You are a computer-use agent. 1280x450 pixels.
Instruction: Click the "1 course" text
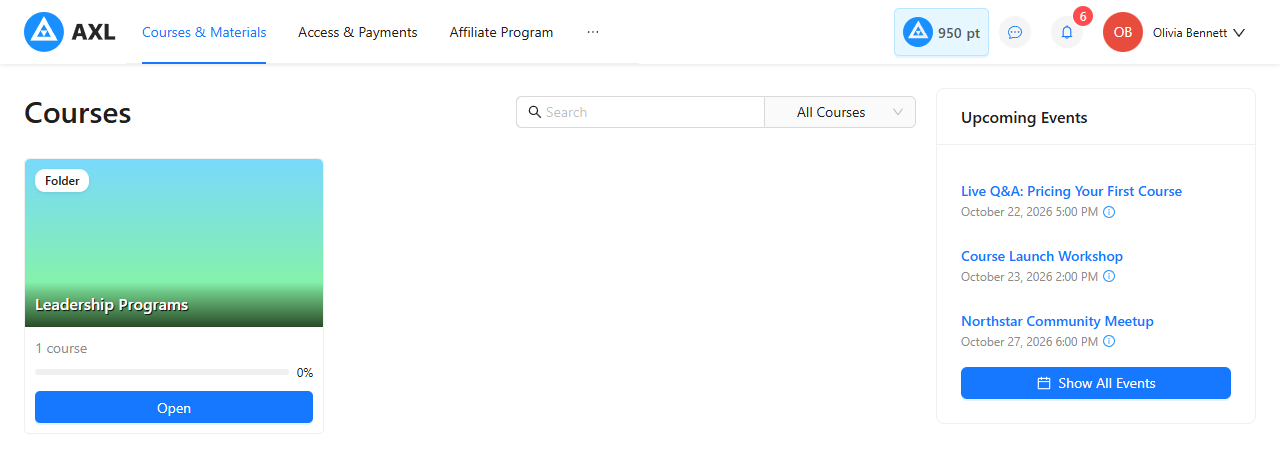61,349
